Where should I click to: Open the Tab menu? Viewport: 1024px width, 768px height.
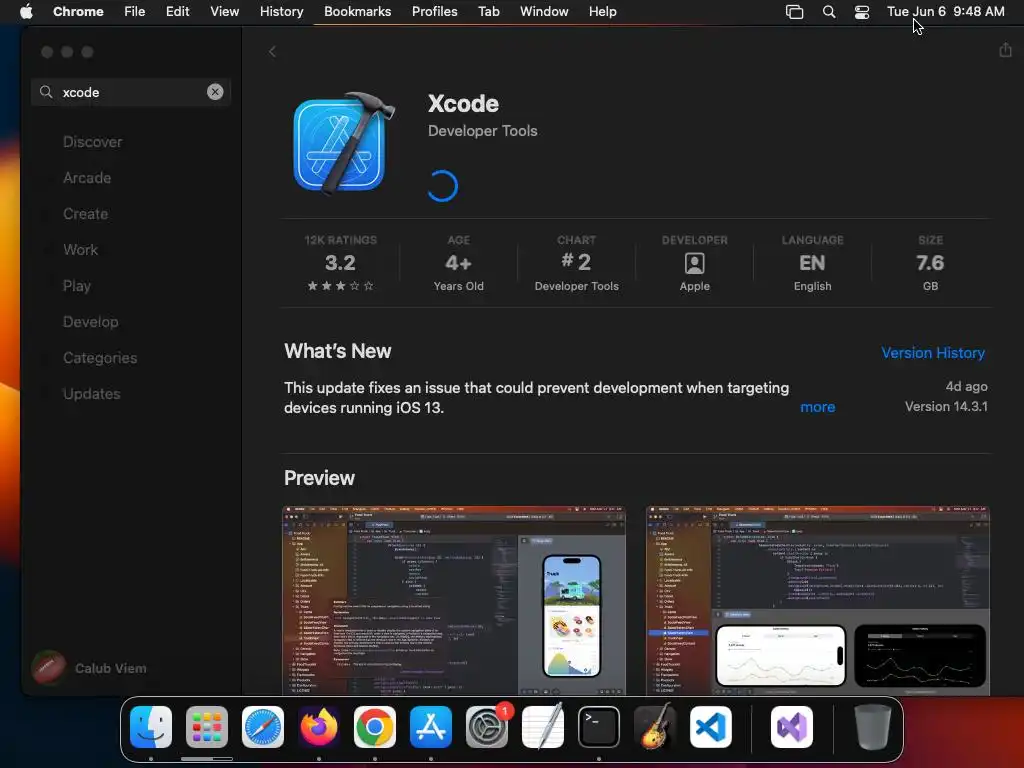488,12
